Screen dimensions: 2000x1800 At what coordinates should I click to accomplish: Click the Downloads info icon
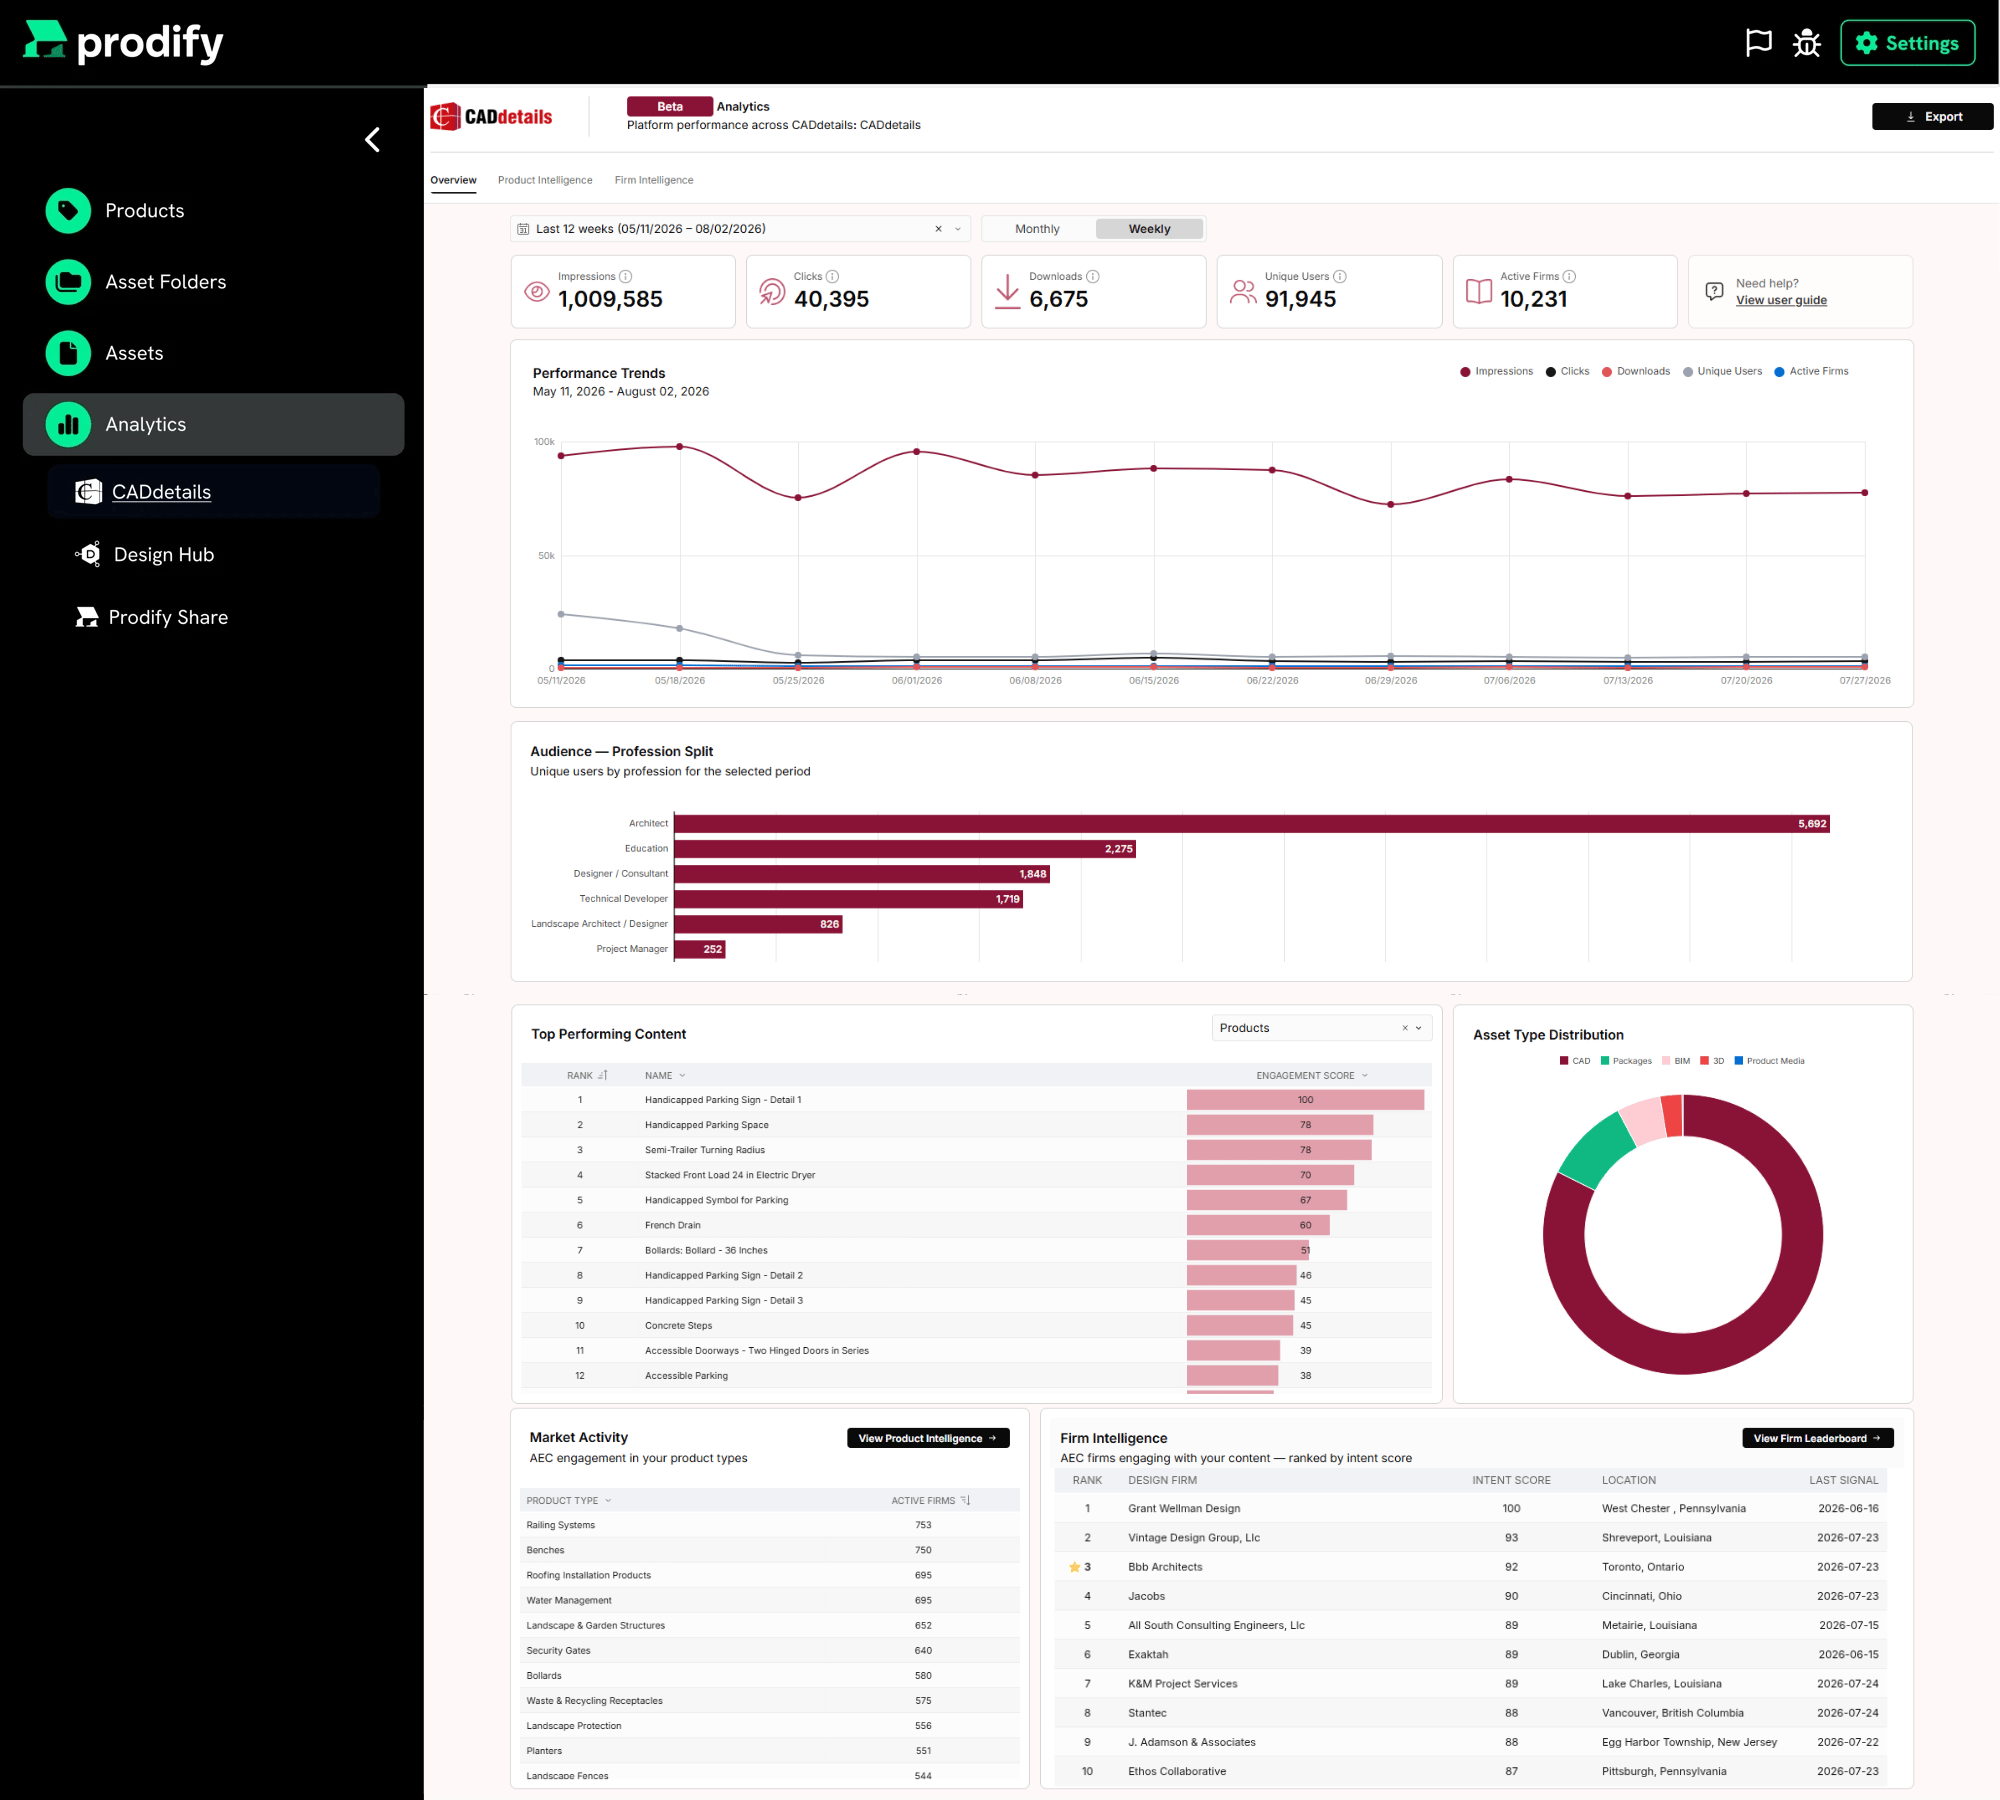[x=1093, y=276]
